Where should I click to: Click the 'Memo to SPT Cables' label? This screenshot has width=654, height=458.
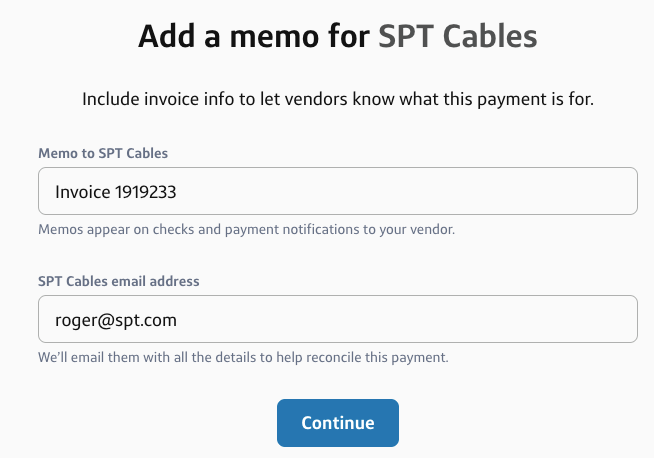103,154
